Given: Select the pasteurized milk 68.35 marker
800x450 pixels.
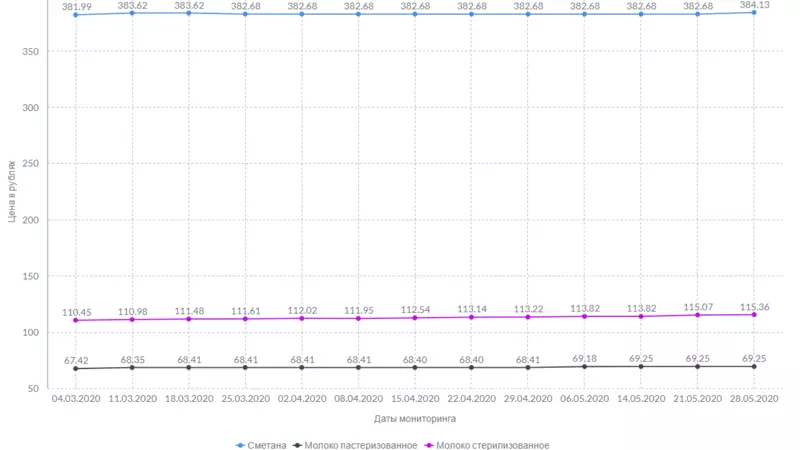Looking at the screenshot, I should tap(132, 368).
